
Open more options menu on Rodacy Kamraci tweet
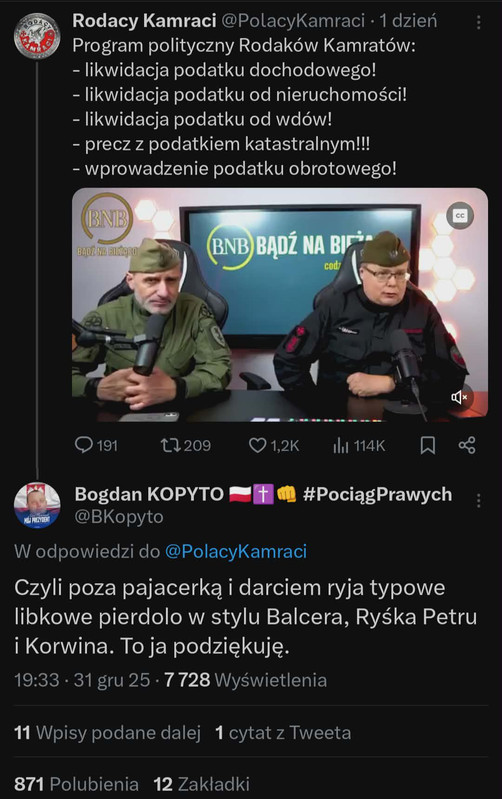pyautogui.click(x=478, y=22)
